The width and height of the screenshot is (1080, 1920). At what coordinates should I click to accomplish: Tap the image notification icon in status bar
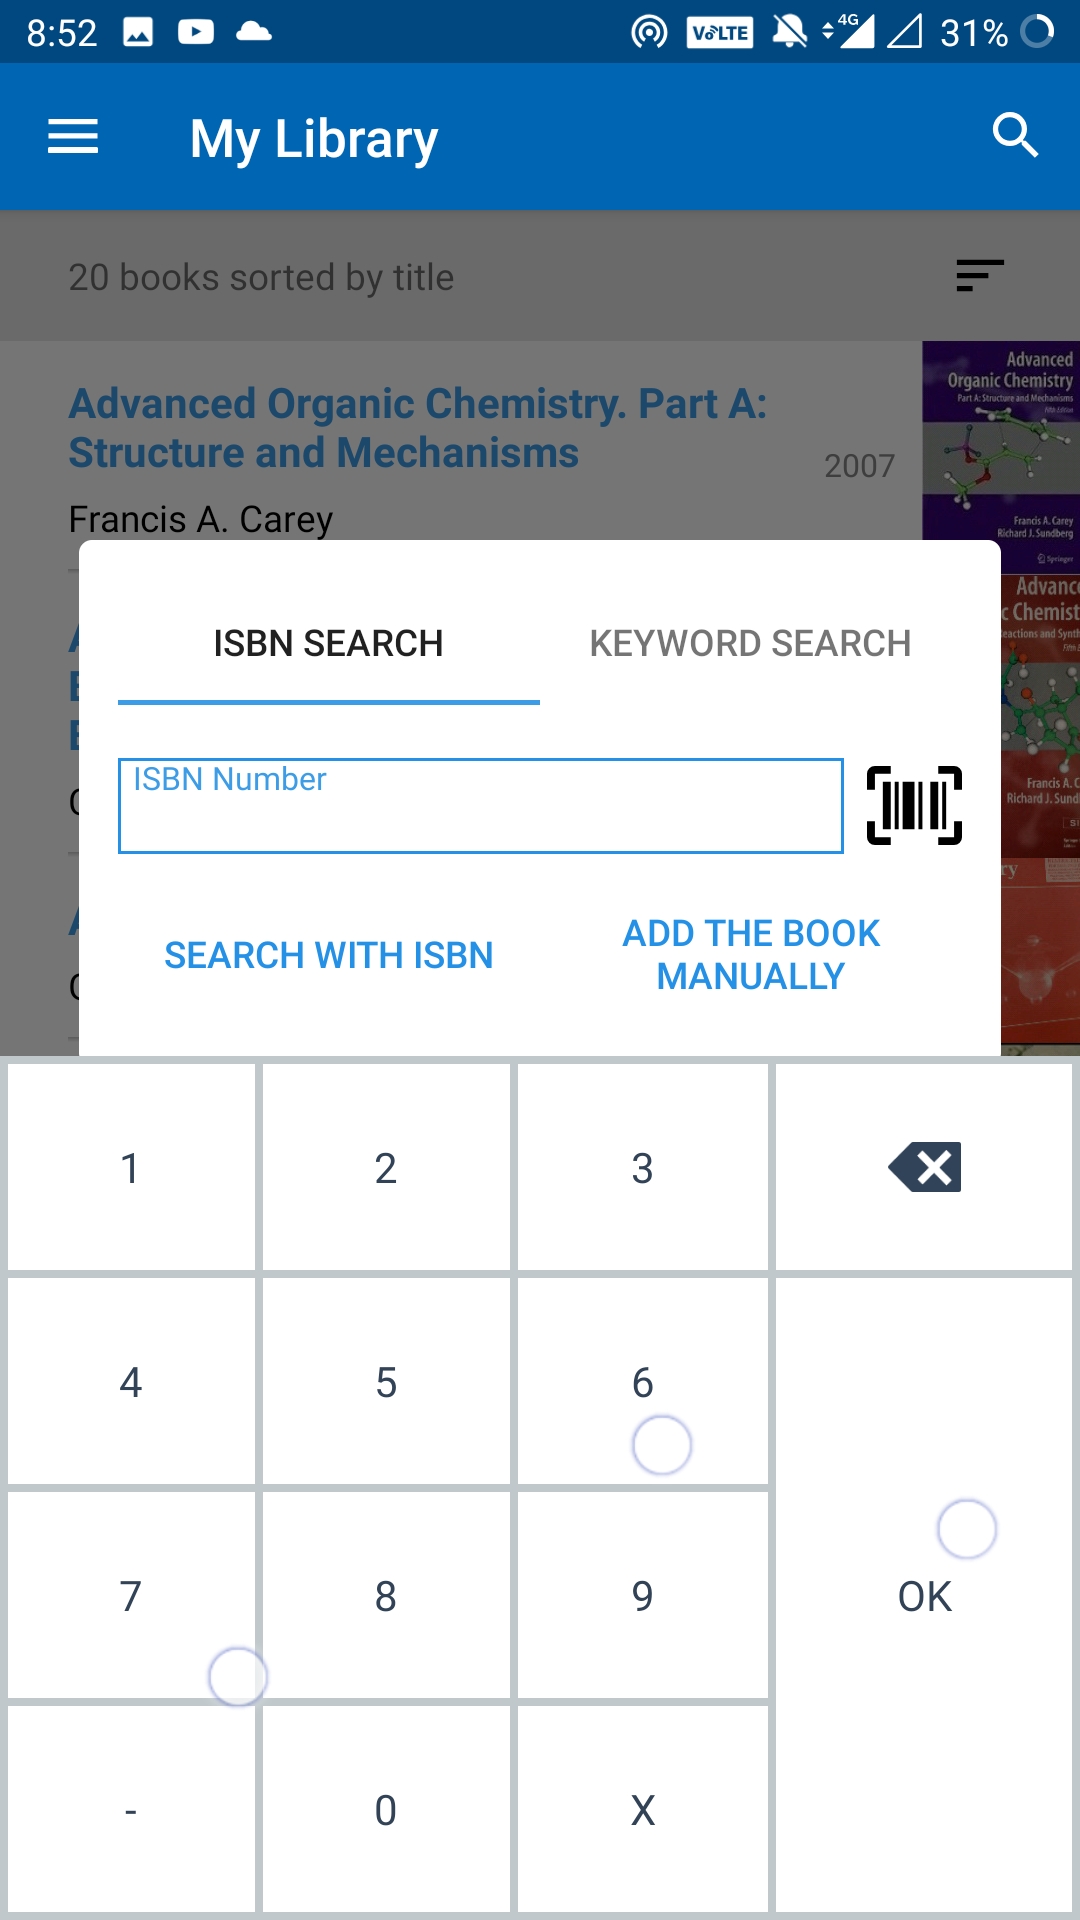(x=138, y=33)
